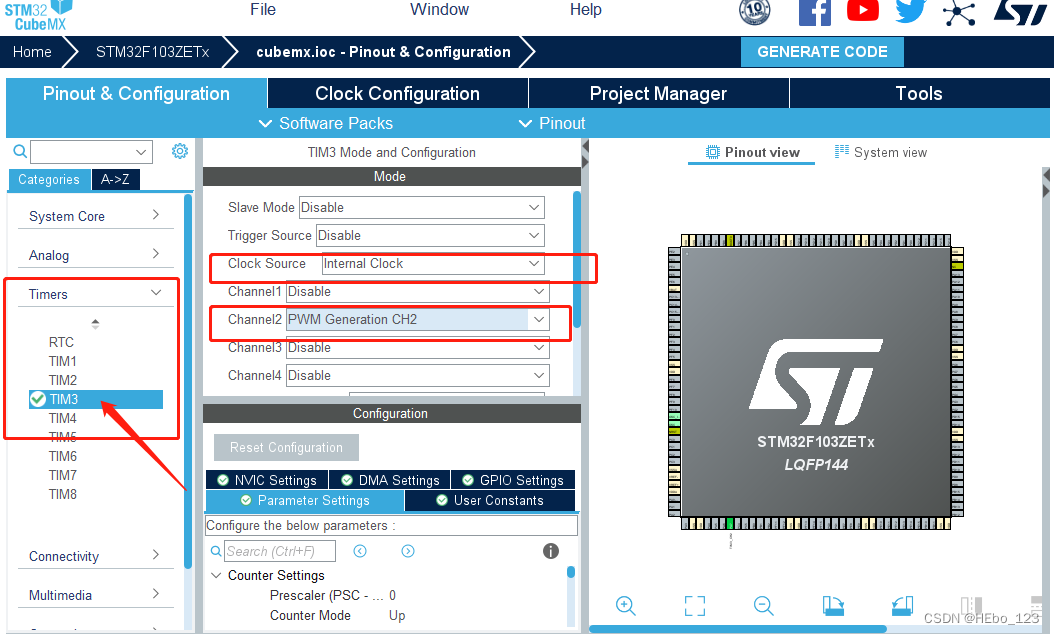Screen dimensions: 1054x634
Task: Zoom out of the pinout view
Action: pyautogui.click(x=763, y=606)
